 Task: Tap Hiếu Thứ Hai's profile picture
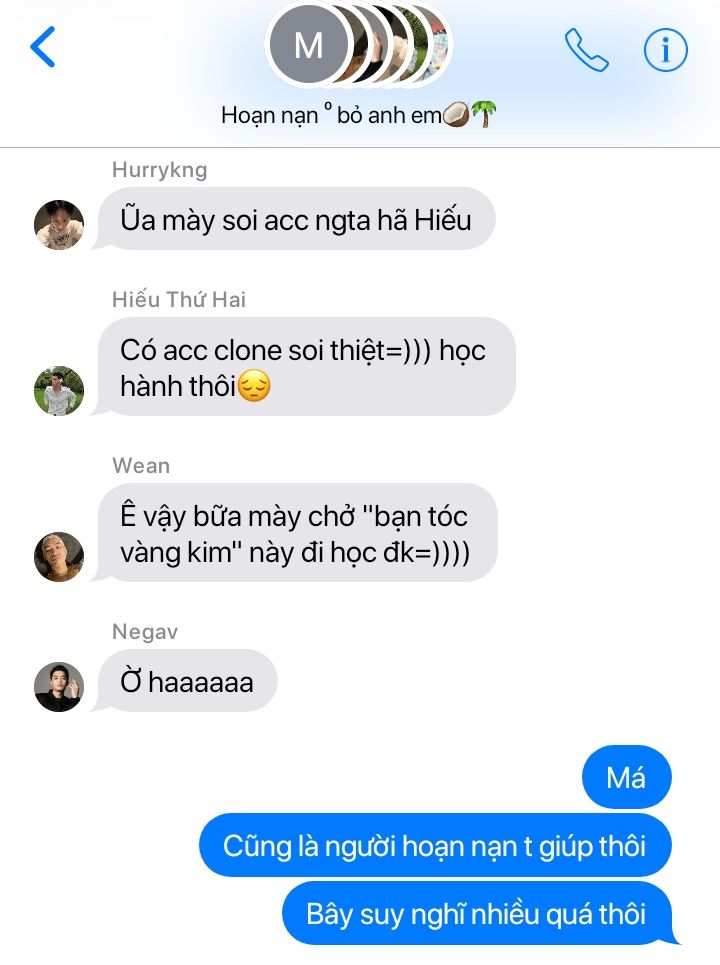59,391
